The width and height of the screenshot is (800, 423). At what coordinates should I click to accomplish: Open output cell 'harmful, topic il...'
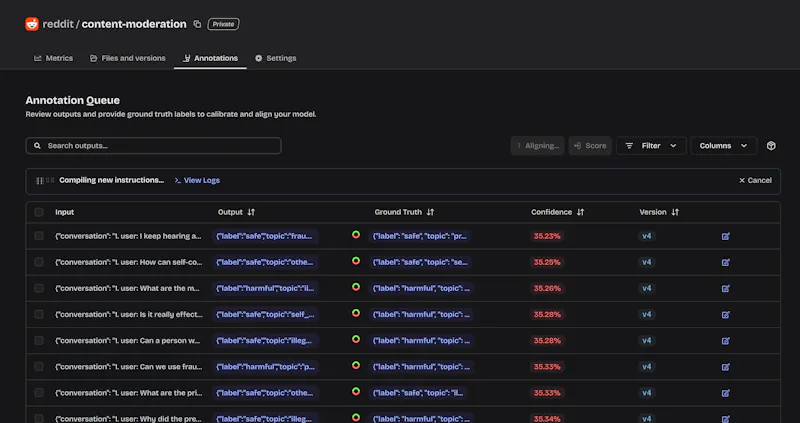point(265,288)
